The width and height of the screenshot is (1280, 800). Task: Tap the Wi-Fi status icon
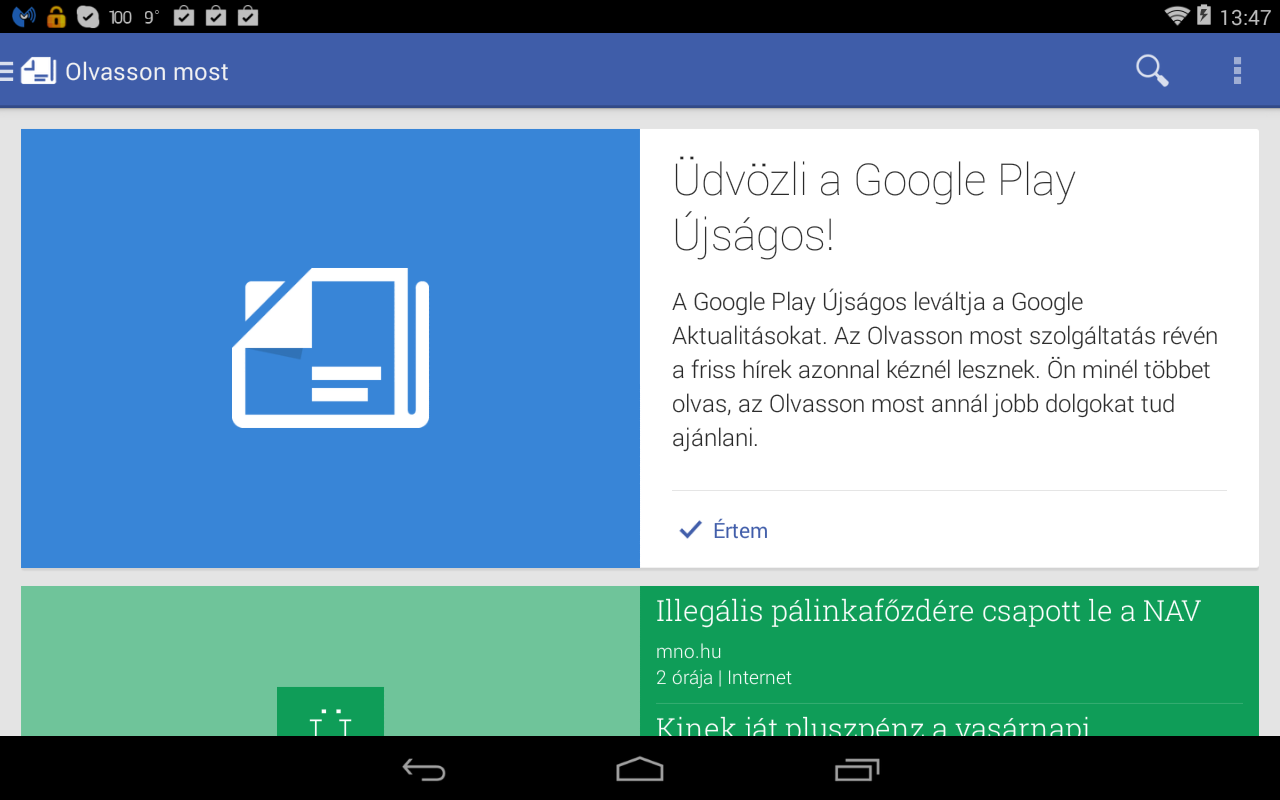[x=1177, y=16]
